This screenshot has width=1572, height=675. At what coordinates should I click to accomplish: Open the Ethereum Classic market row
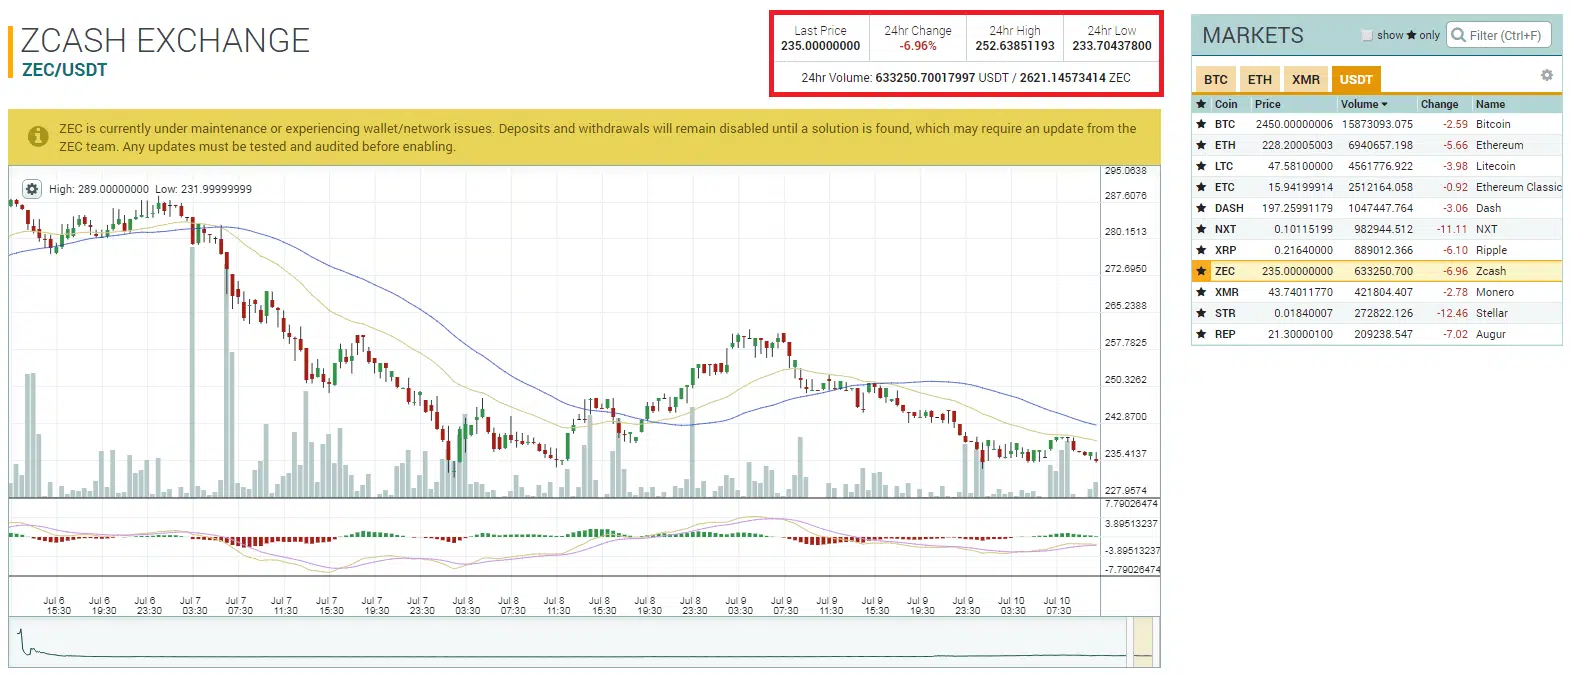1377,187
